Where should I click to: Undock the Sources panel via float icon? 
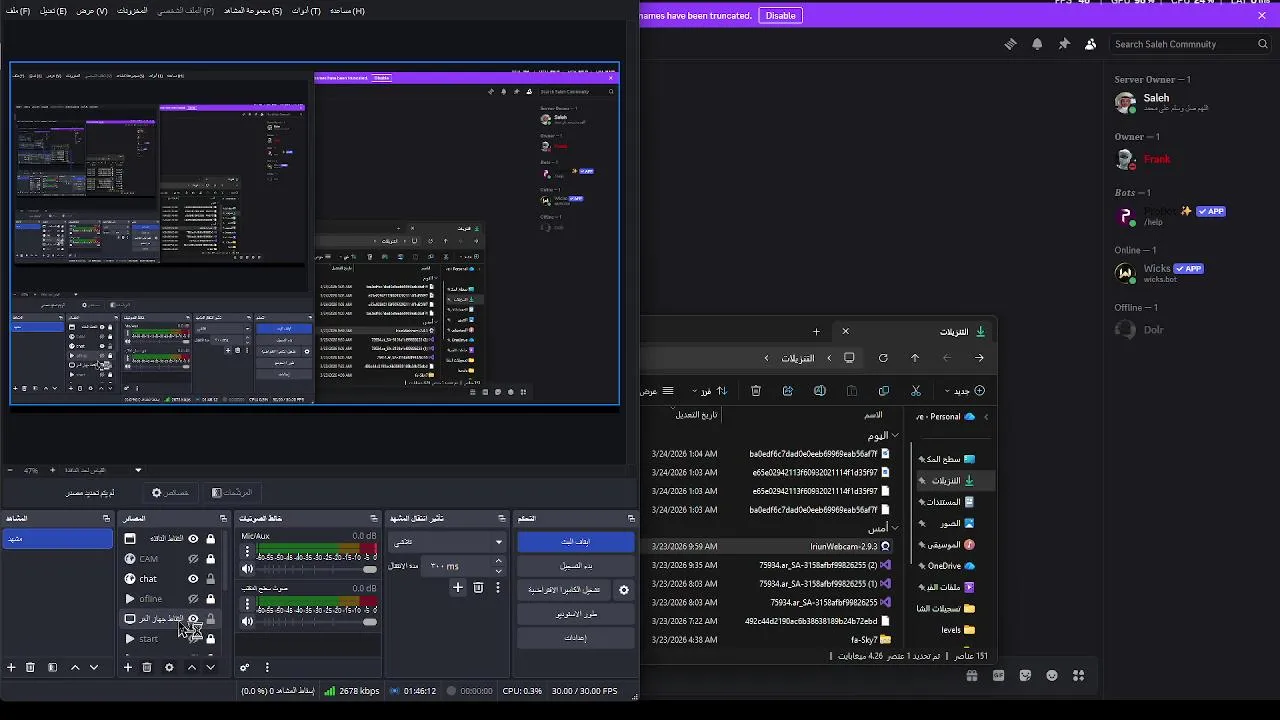click(223, 518)
